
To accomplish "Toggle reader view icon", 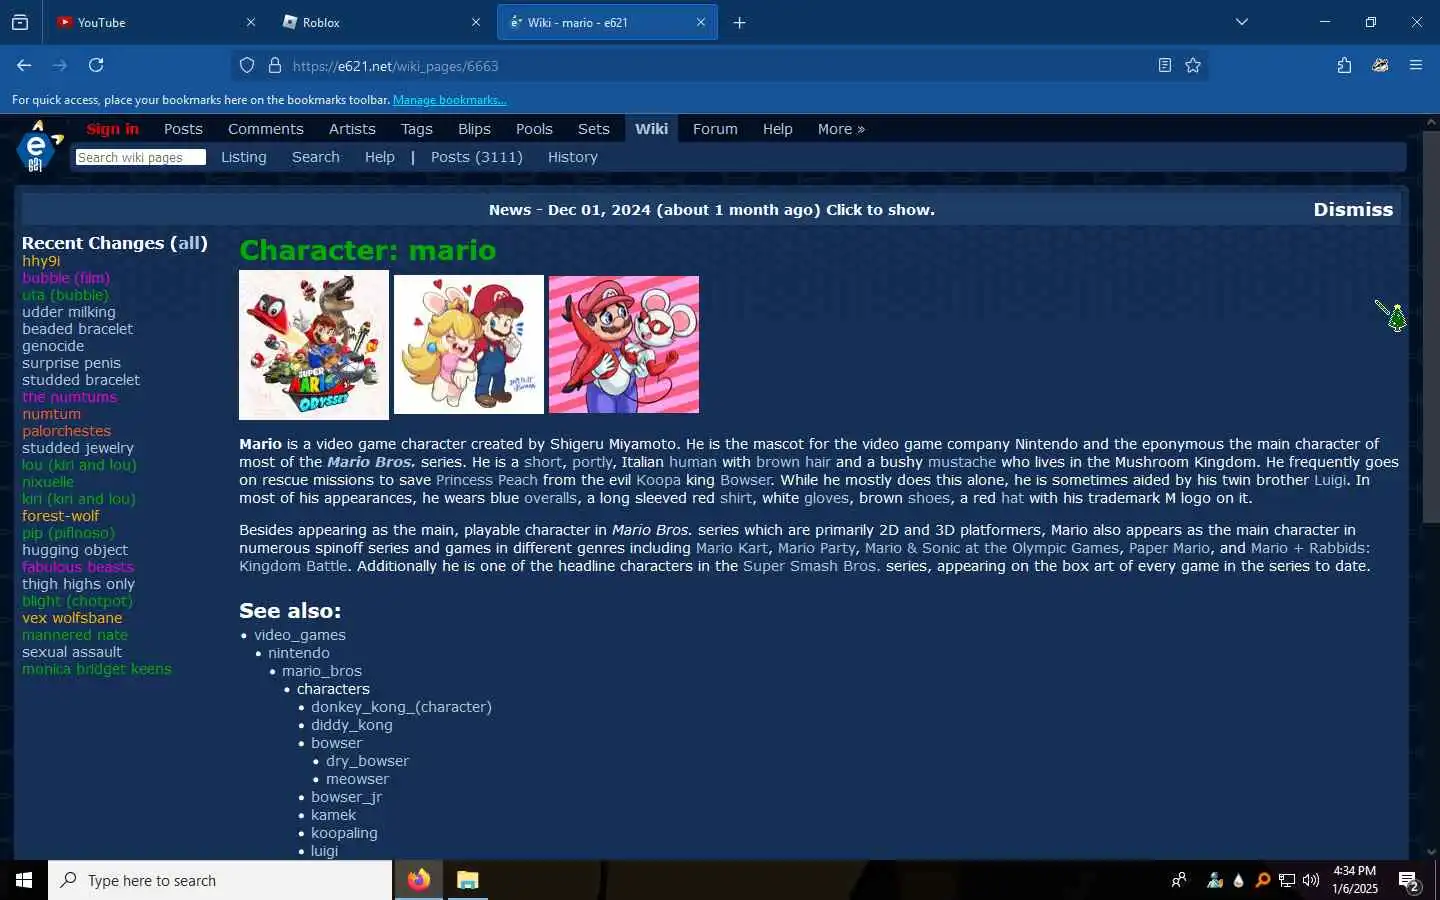I will pyautogui.click(x=1165, y=65).
